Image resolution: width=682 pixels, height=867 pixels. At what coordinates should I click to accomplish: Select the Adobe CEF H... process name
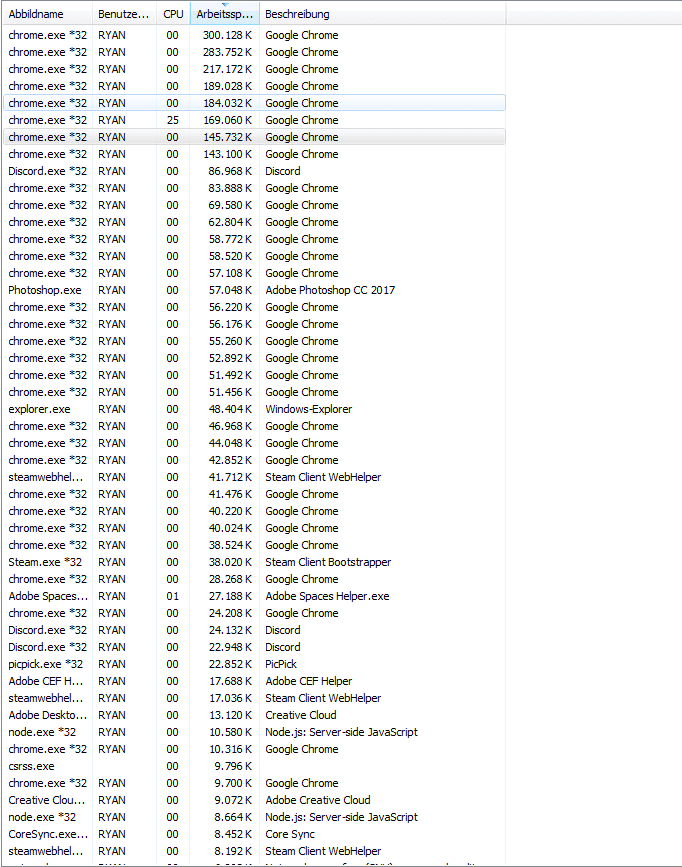(x=45, y=681)
